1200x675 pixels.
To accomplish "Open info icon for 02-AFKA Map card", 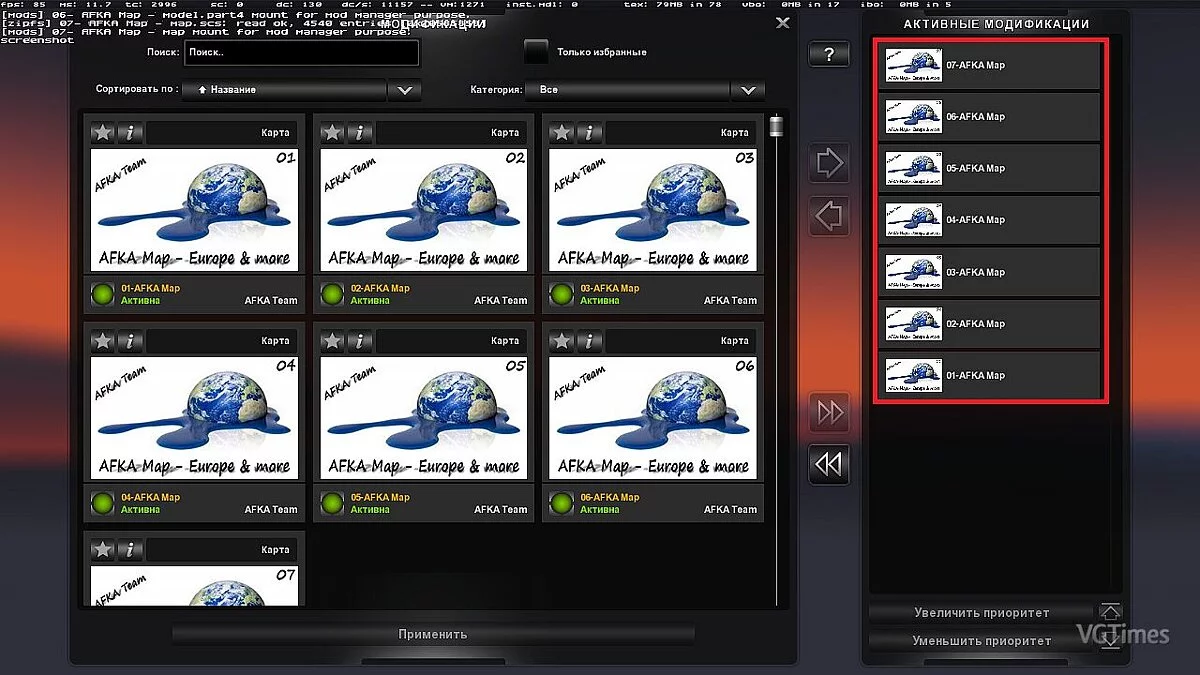I will point(360,132).
